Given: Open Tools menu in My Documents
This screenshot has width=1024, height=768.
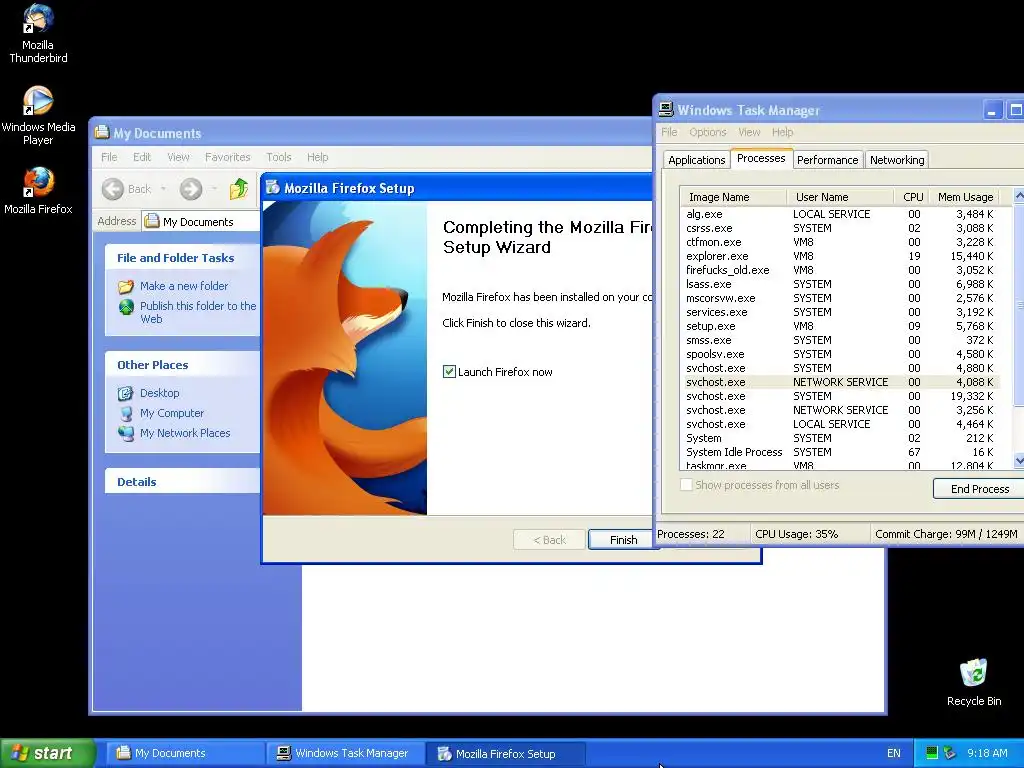Looking at the screenshot, I should click(279, 157).
